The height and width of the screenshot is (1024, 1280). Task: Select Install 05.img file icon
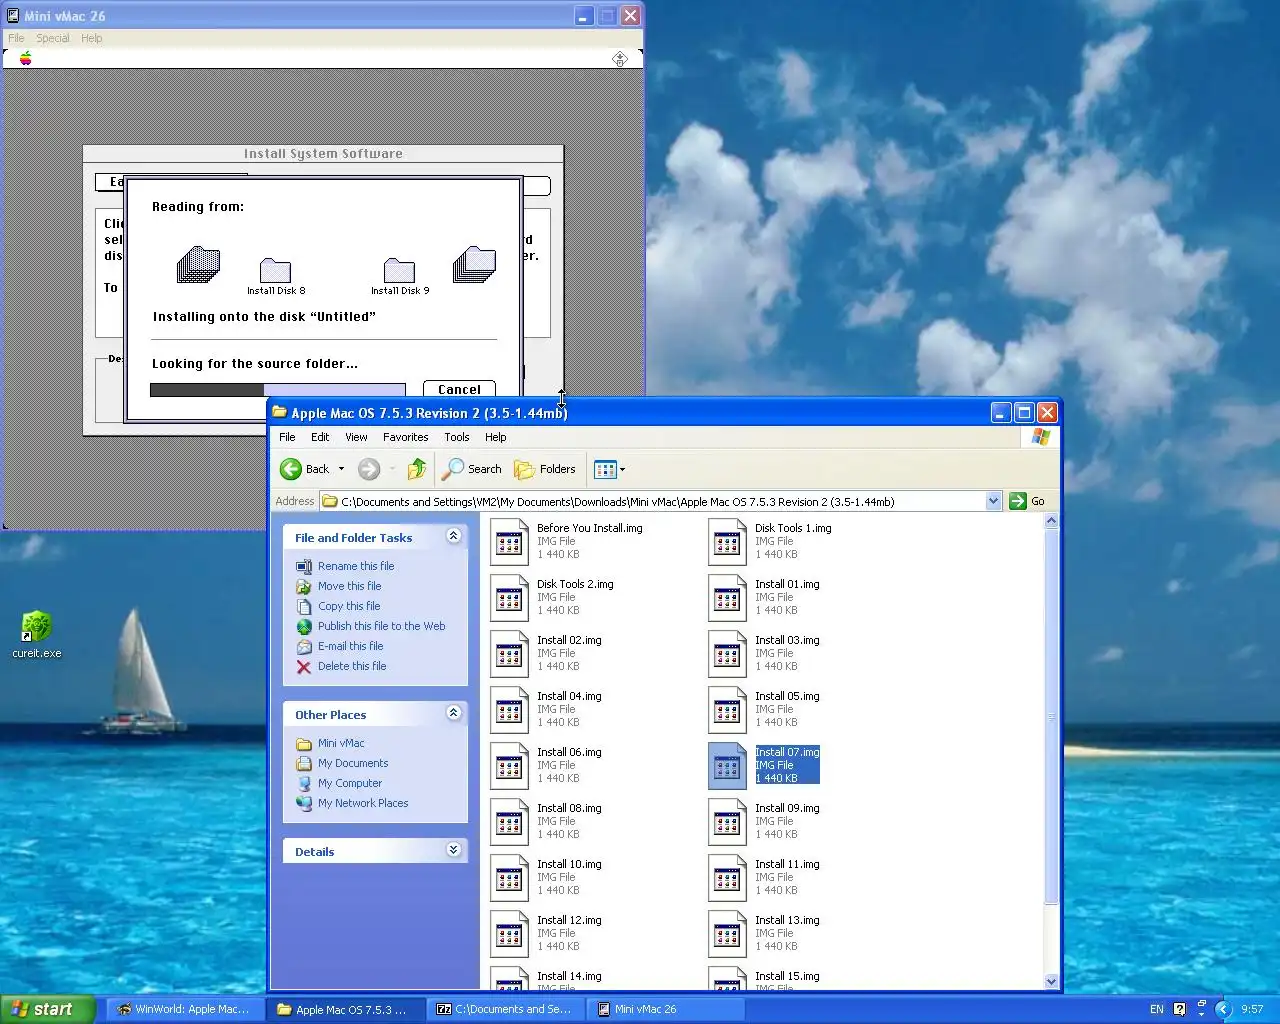point(727,709)
